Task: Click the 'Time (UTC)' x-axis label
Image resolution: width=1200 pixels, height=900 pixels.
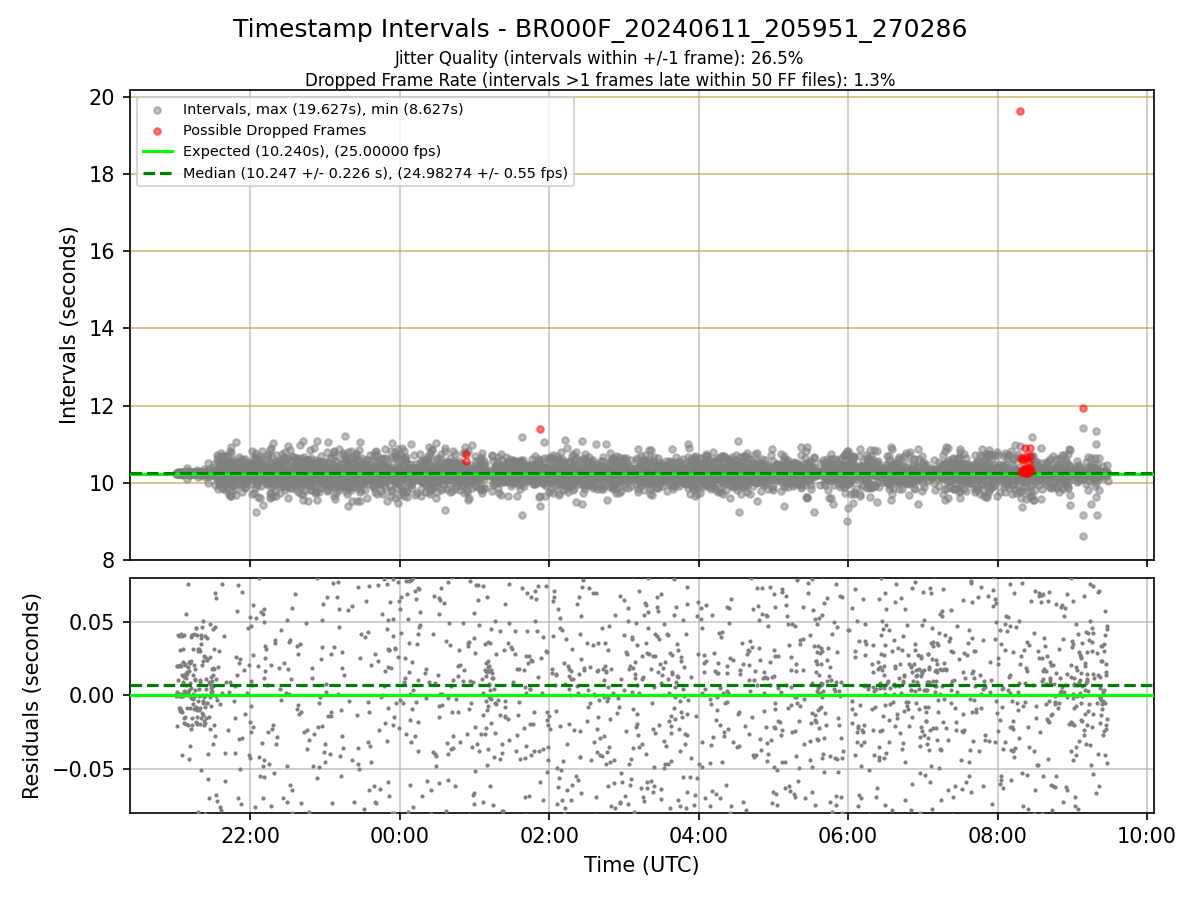Action: [x=642, y=865]
